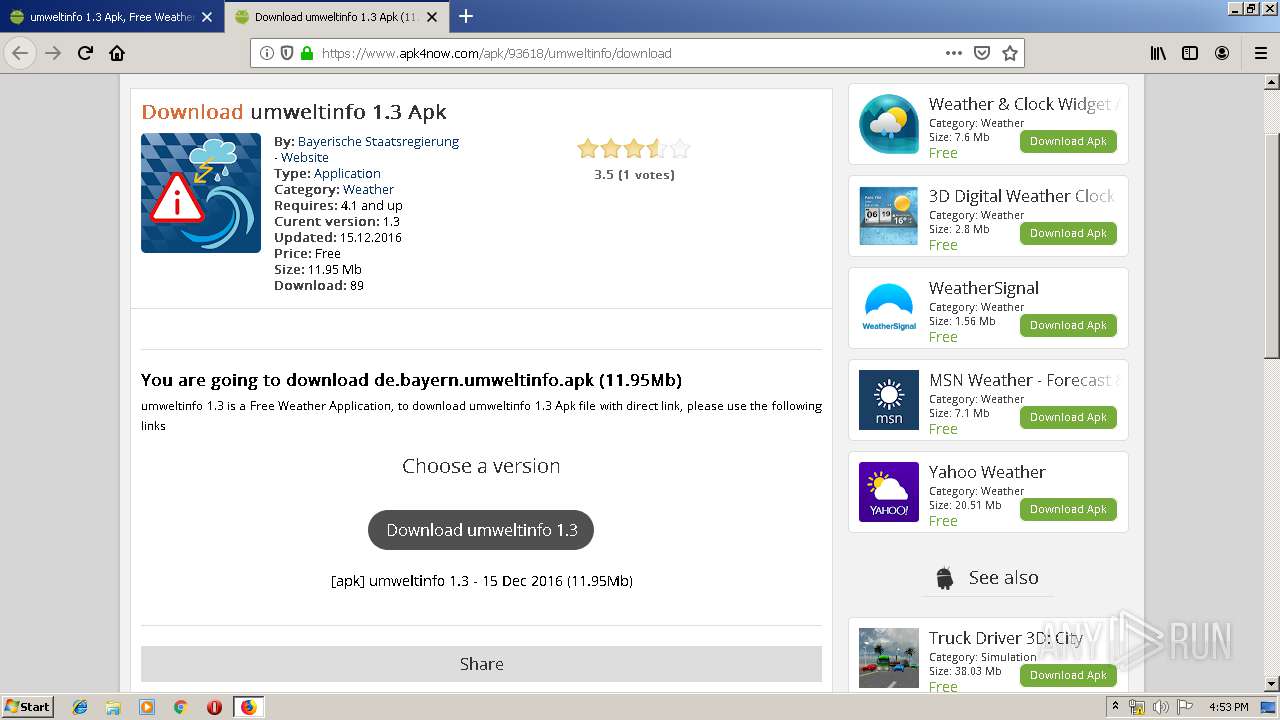Open the WeatherSignal title link
Viewport: 1280px width, 720px height.
(x=984, y=288)
